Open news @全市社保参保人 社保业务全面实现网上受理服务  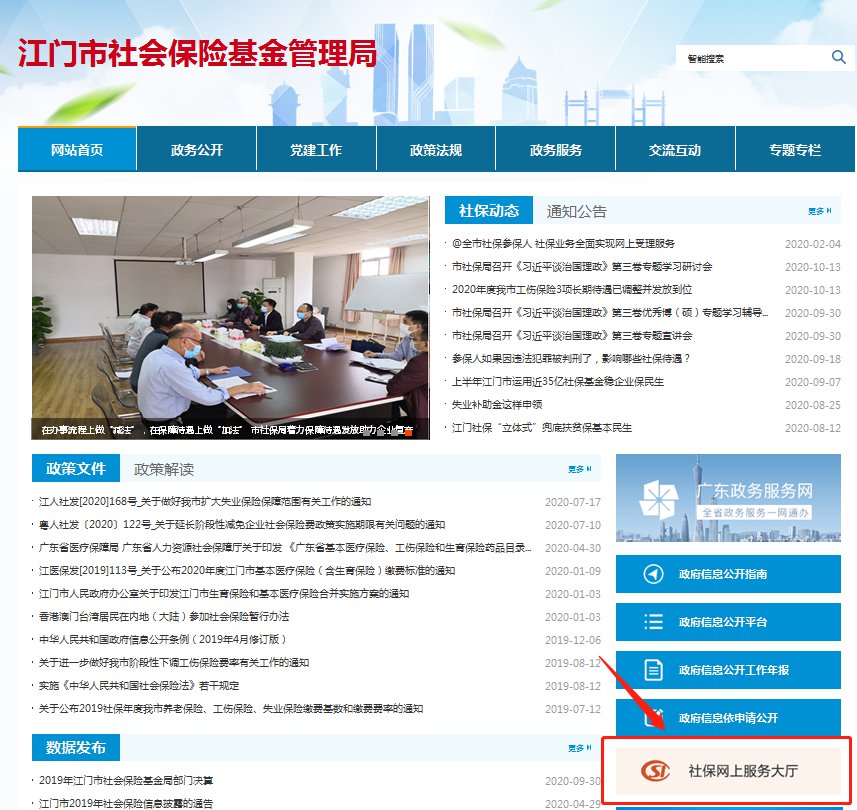[x=563, y=243]
